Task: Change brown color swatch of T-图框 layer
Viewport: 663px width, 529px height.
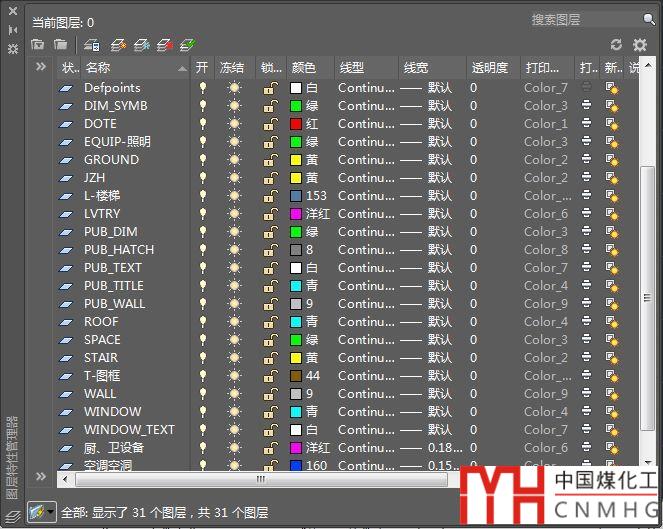Action: point(296,376)
